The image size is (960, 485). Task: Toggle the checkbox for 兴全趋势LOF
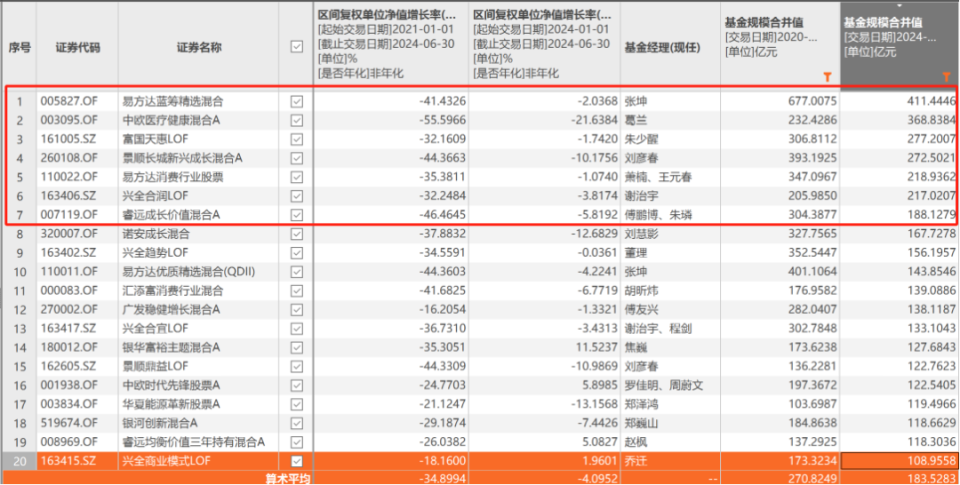click(297, 253)
